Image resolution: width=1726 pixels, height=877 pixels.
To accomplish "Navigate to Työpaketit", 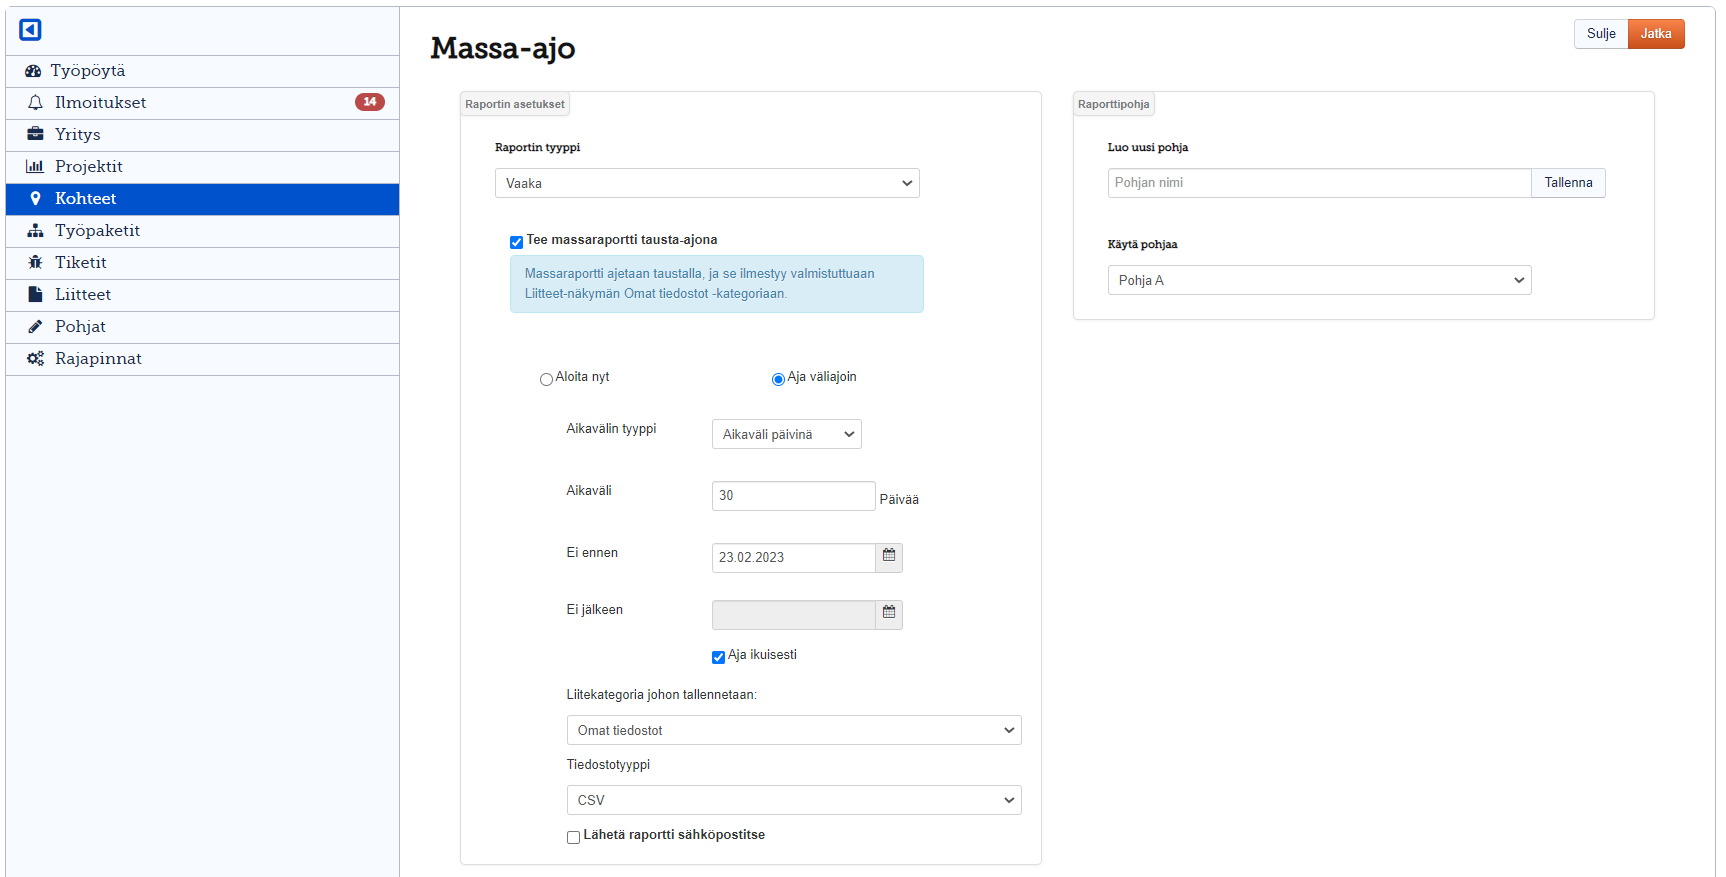I will pos(202,231).
